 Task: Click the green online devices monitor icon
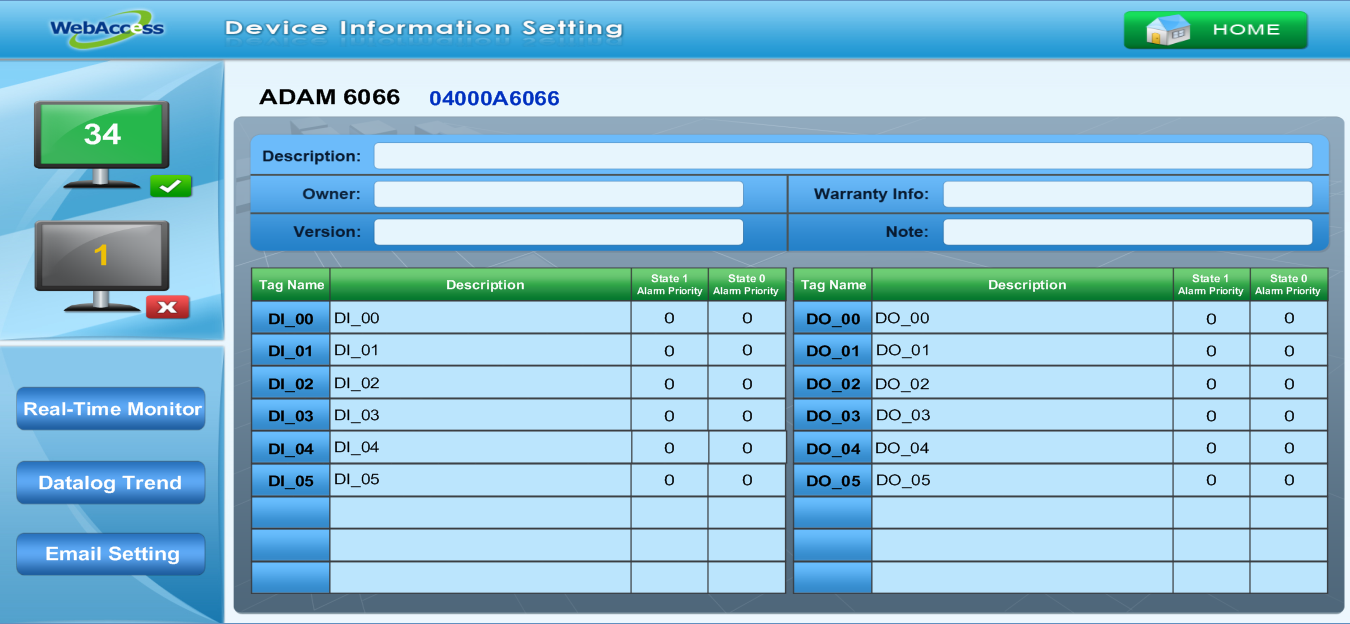[102, 145]
